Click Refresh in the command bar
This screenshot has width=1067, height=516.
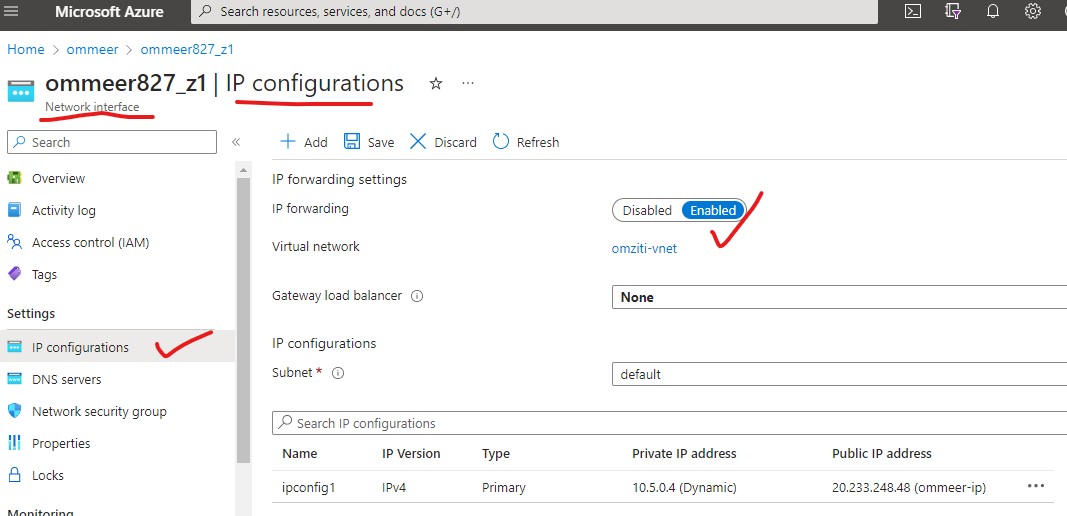tap(526, 142)
